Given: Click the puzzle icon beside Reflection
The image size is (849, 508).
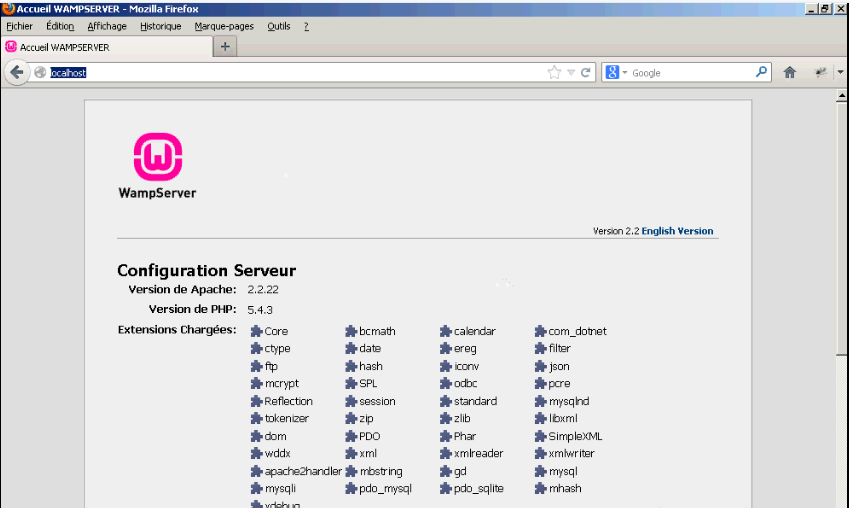Looking at the screenshot, I should (257, 401).
